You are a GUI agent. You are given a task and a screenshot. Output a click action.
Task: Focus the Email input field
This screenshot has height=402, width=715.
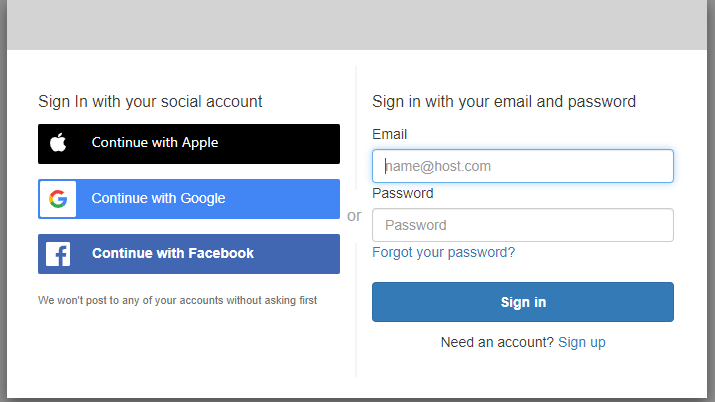click(x=522, y=166)
